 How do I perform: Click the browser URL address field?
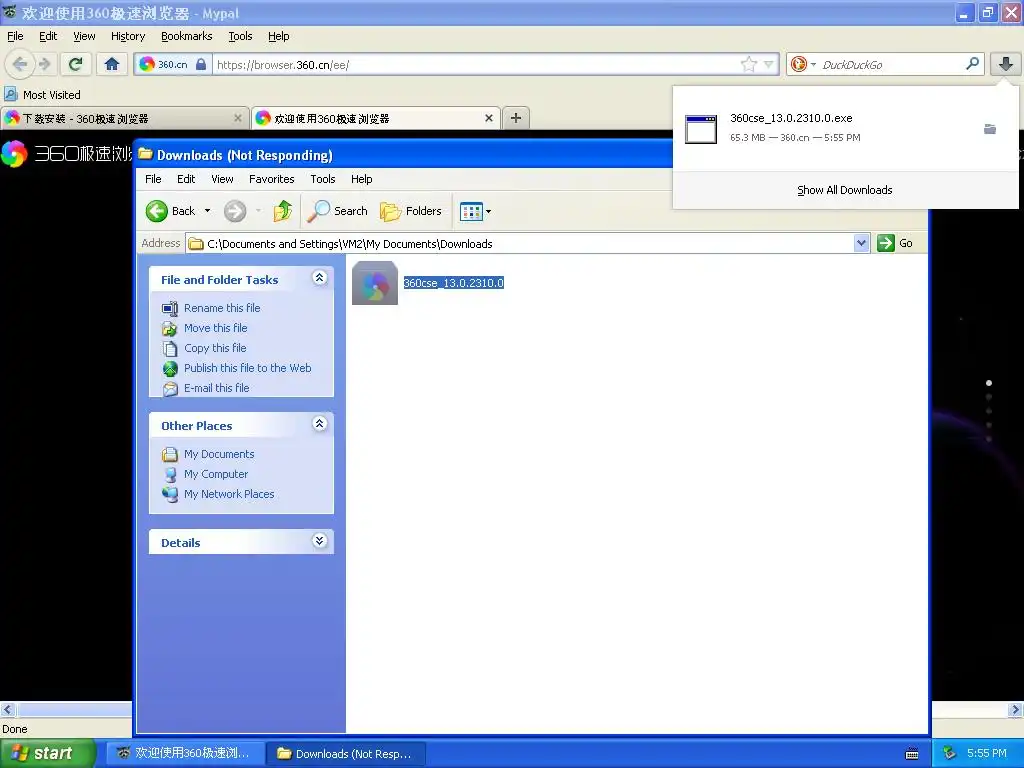coord(475,65)
